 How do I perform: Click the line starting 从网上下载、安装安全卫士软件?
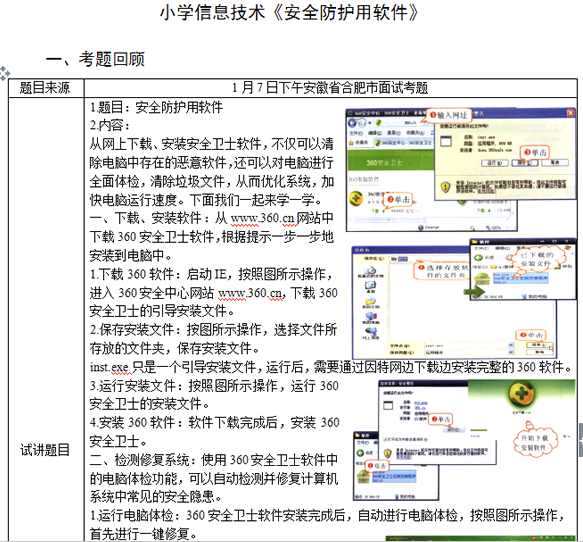tap(211, 144)
